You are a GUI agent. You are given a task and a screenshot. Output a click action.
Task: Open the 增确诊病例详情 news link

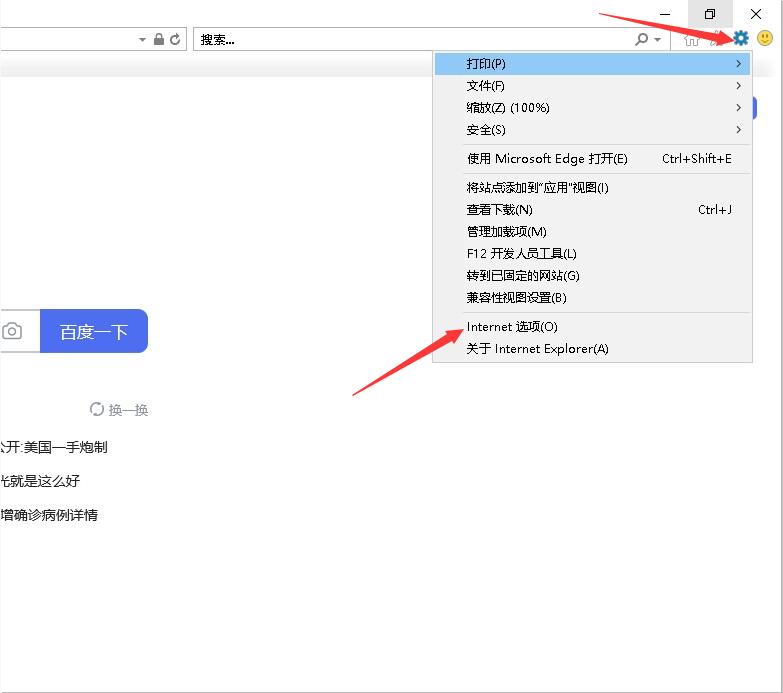pyautogui.click(x=49, y=515)
